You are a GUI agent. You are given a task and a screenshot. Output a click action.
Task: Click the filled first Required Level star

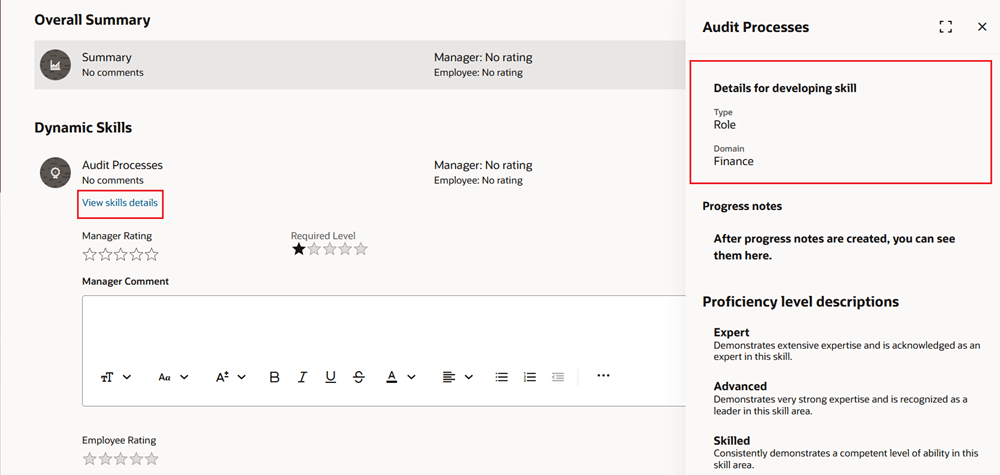click(x=298, y=249)
